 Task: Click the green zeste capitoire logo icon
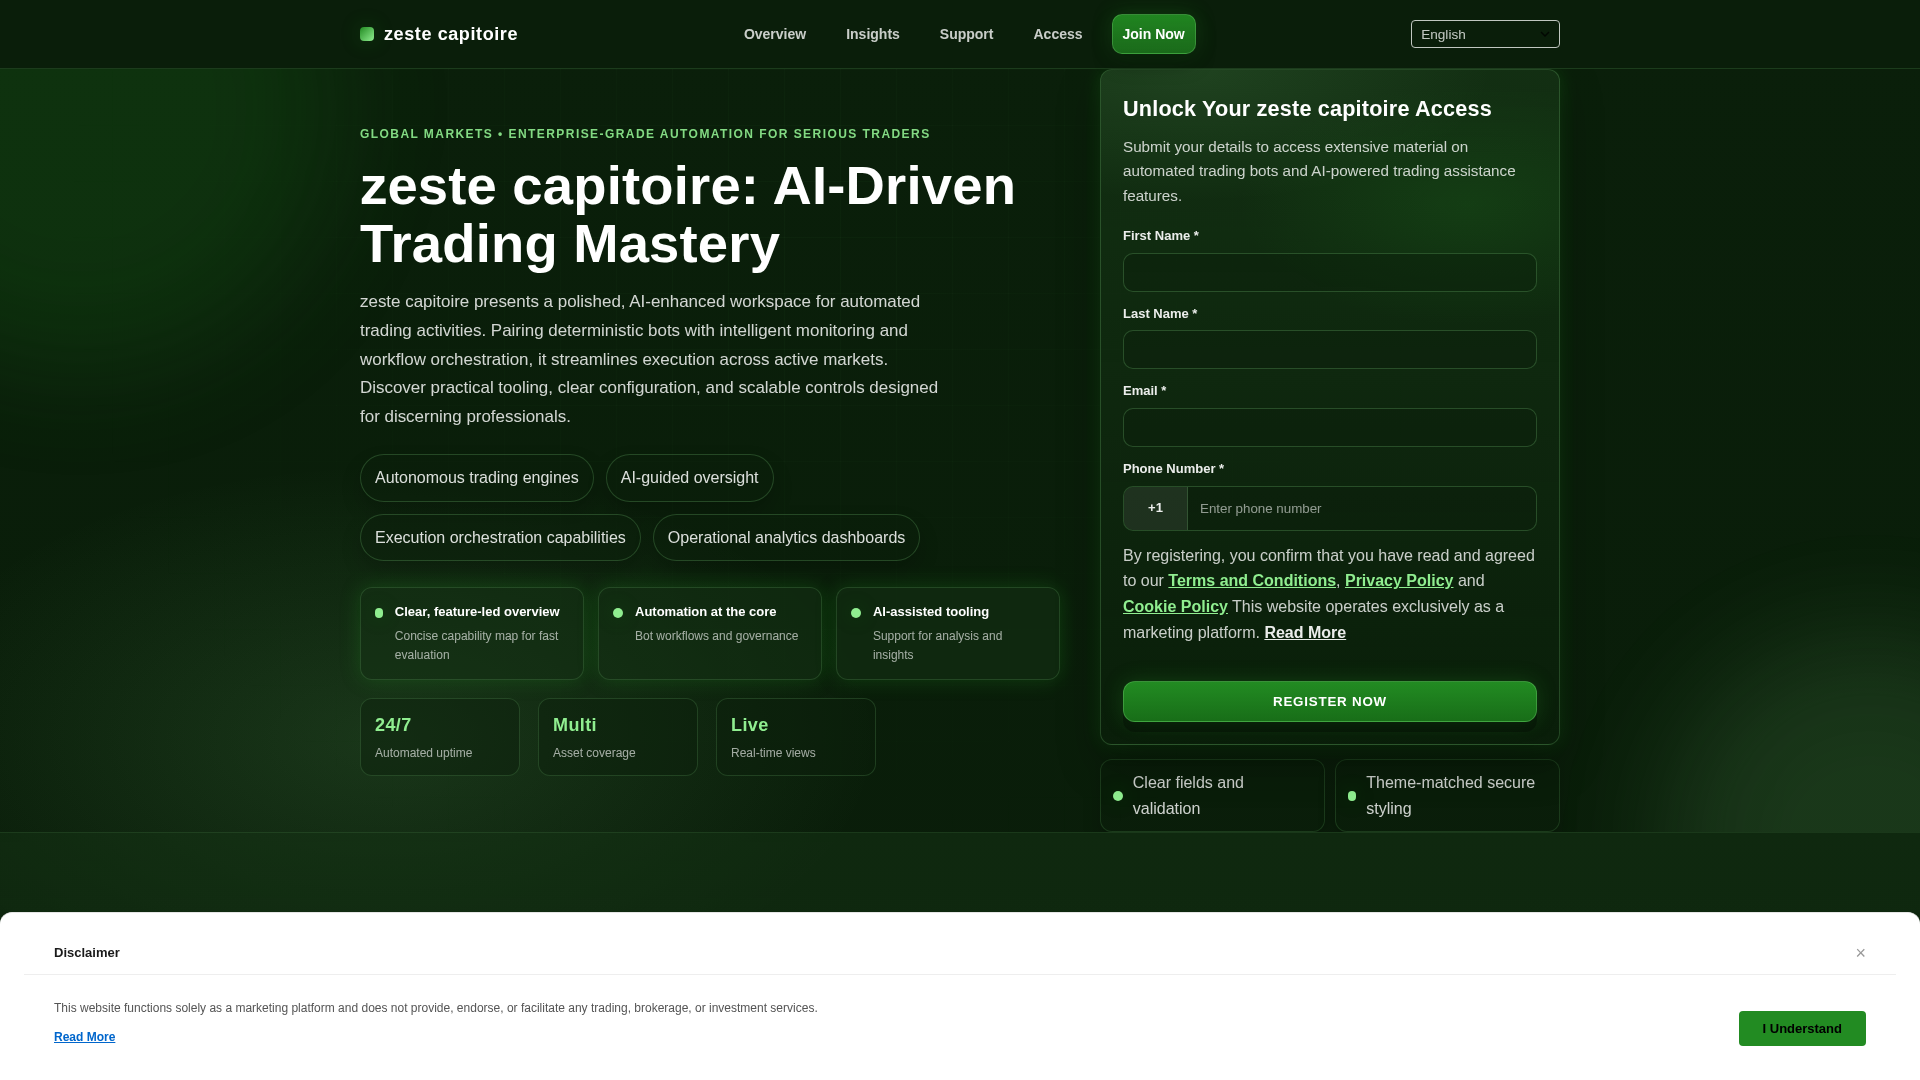coord(367,34)
